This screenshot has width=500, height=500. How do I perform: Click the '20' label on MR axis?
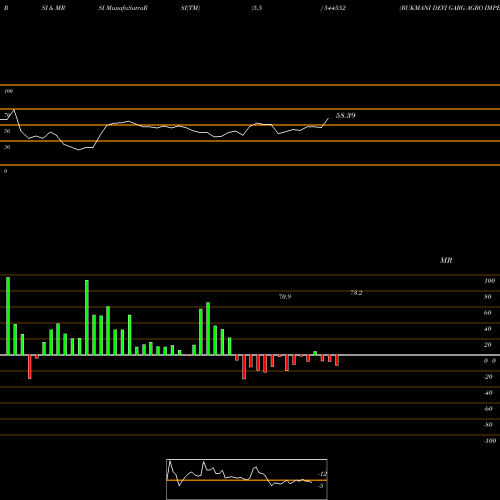(488, 345)
